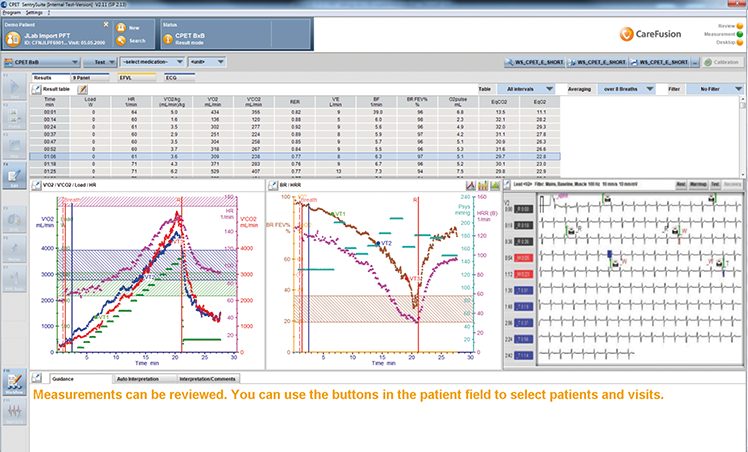Select the line chart view icon
The width and height of the screenshot is (748, 452).
(x=471, y=185)
